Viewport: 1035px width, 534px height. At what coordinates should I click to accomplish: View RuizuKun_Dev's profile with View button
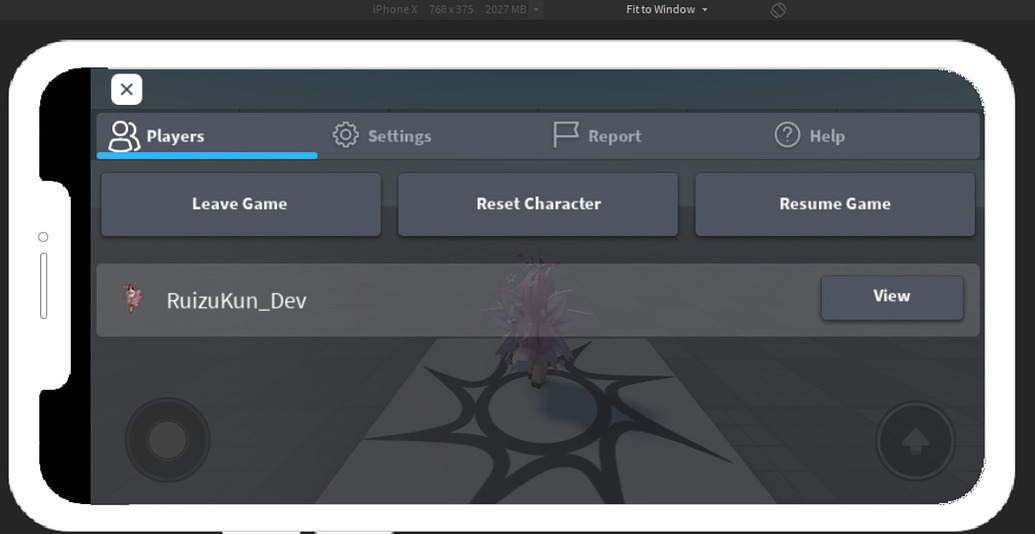(x=892, y=297)
